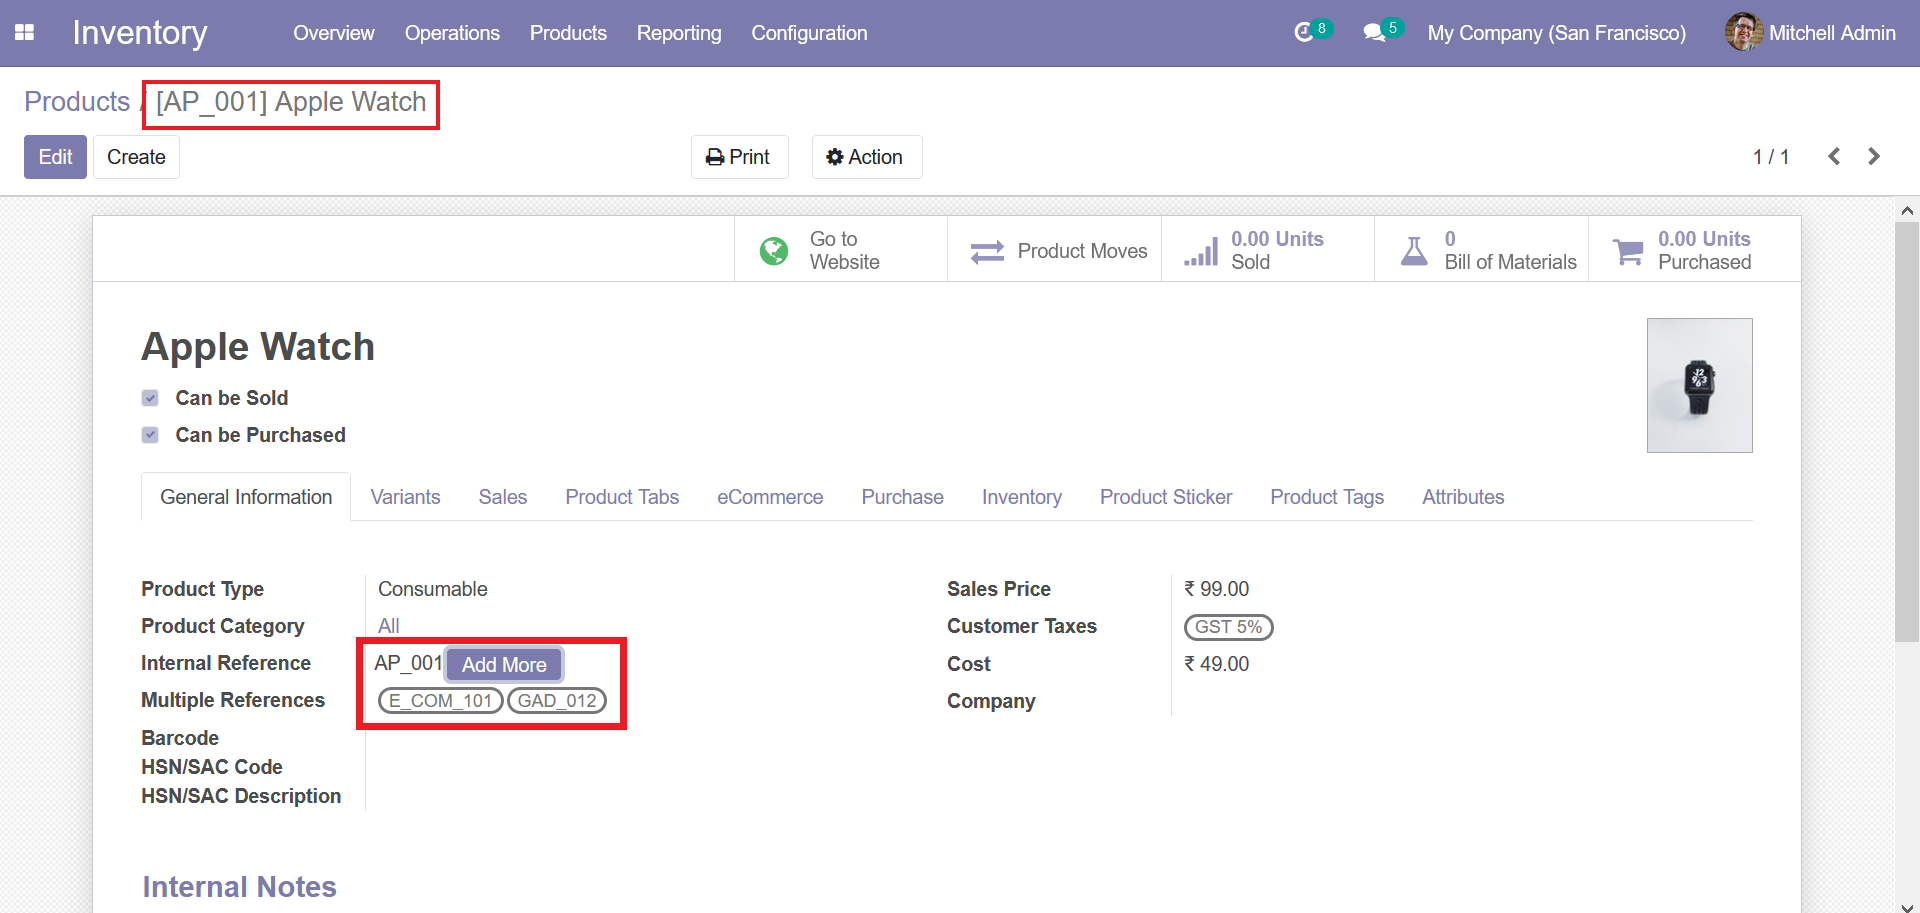Click the Add More button

(504, 665)
